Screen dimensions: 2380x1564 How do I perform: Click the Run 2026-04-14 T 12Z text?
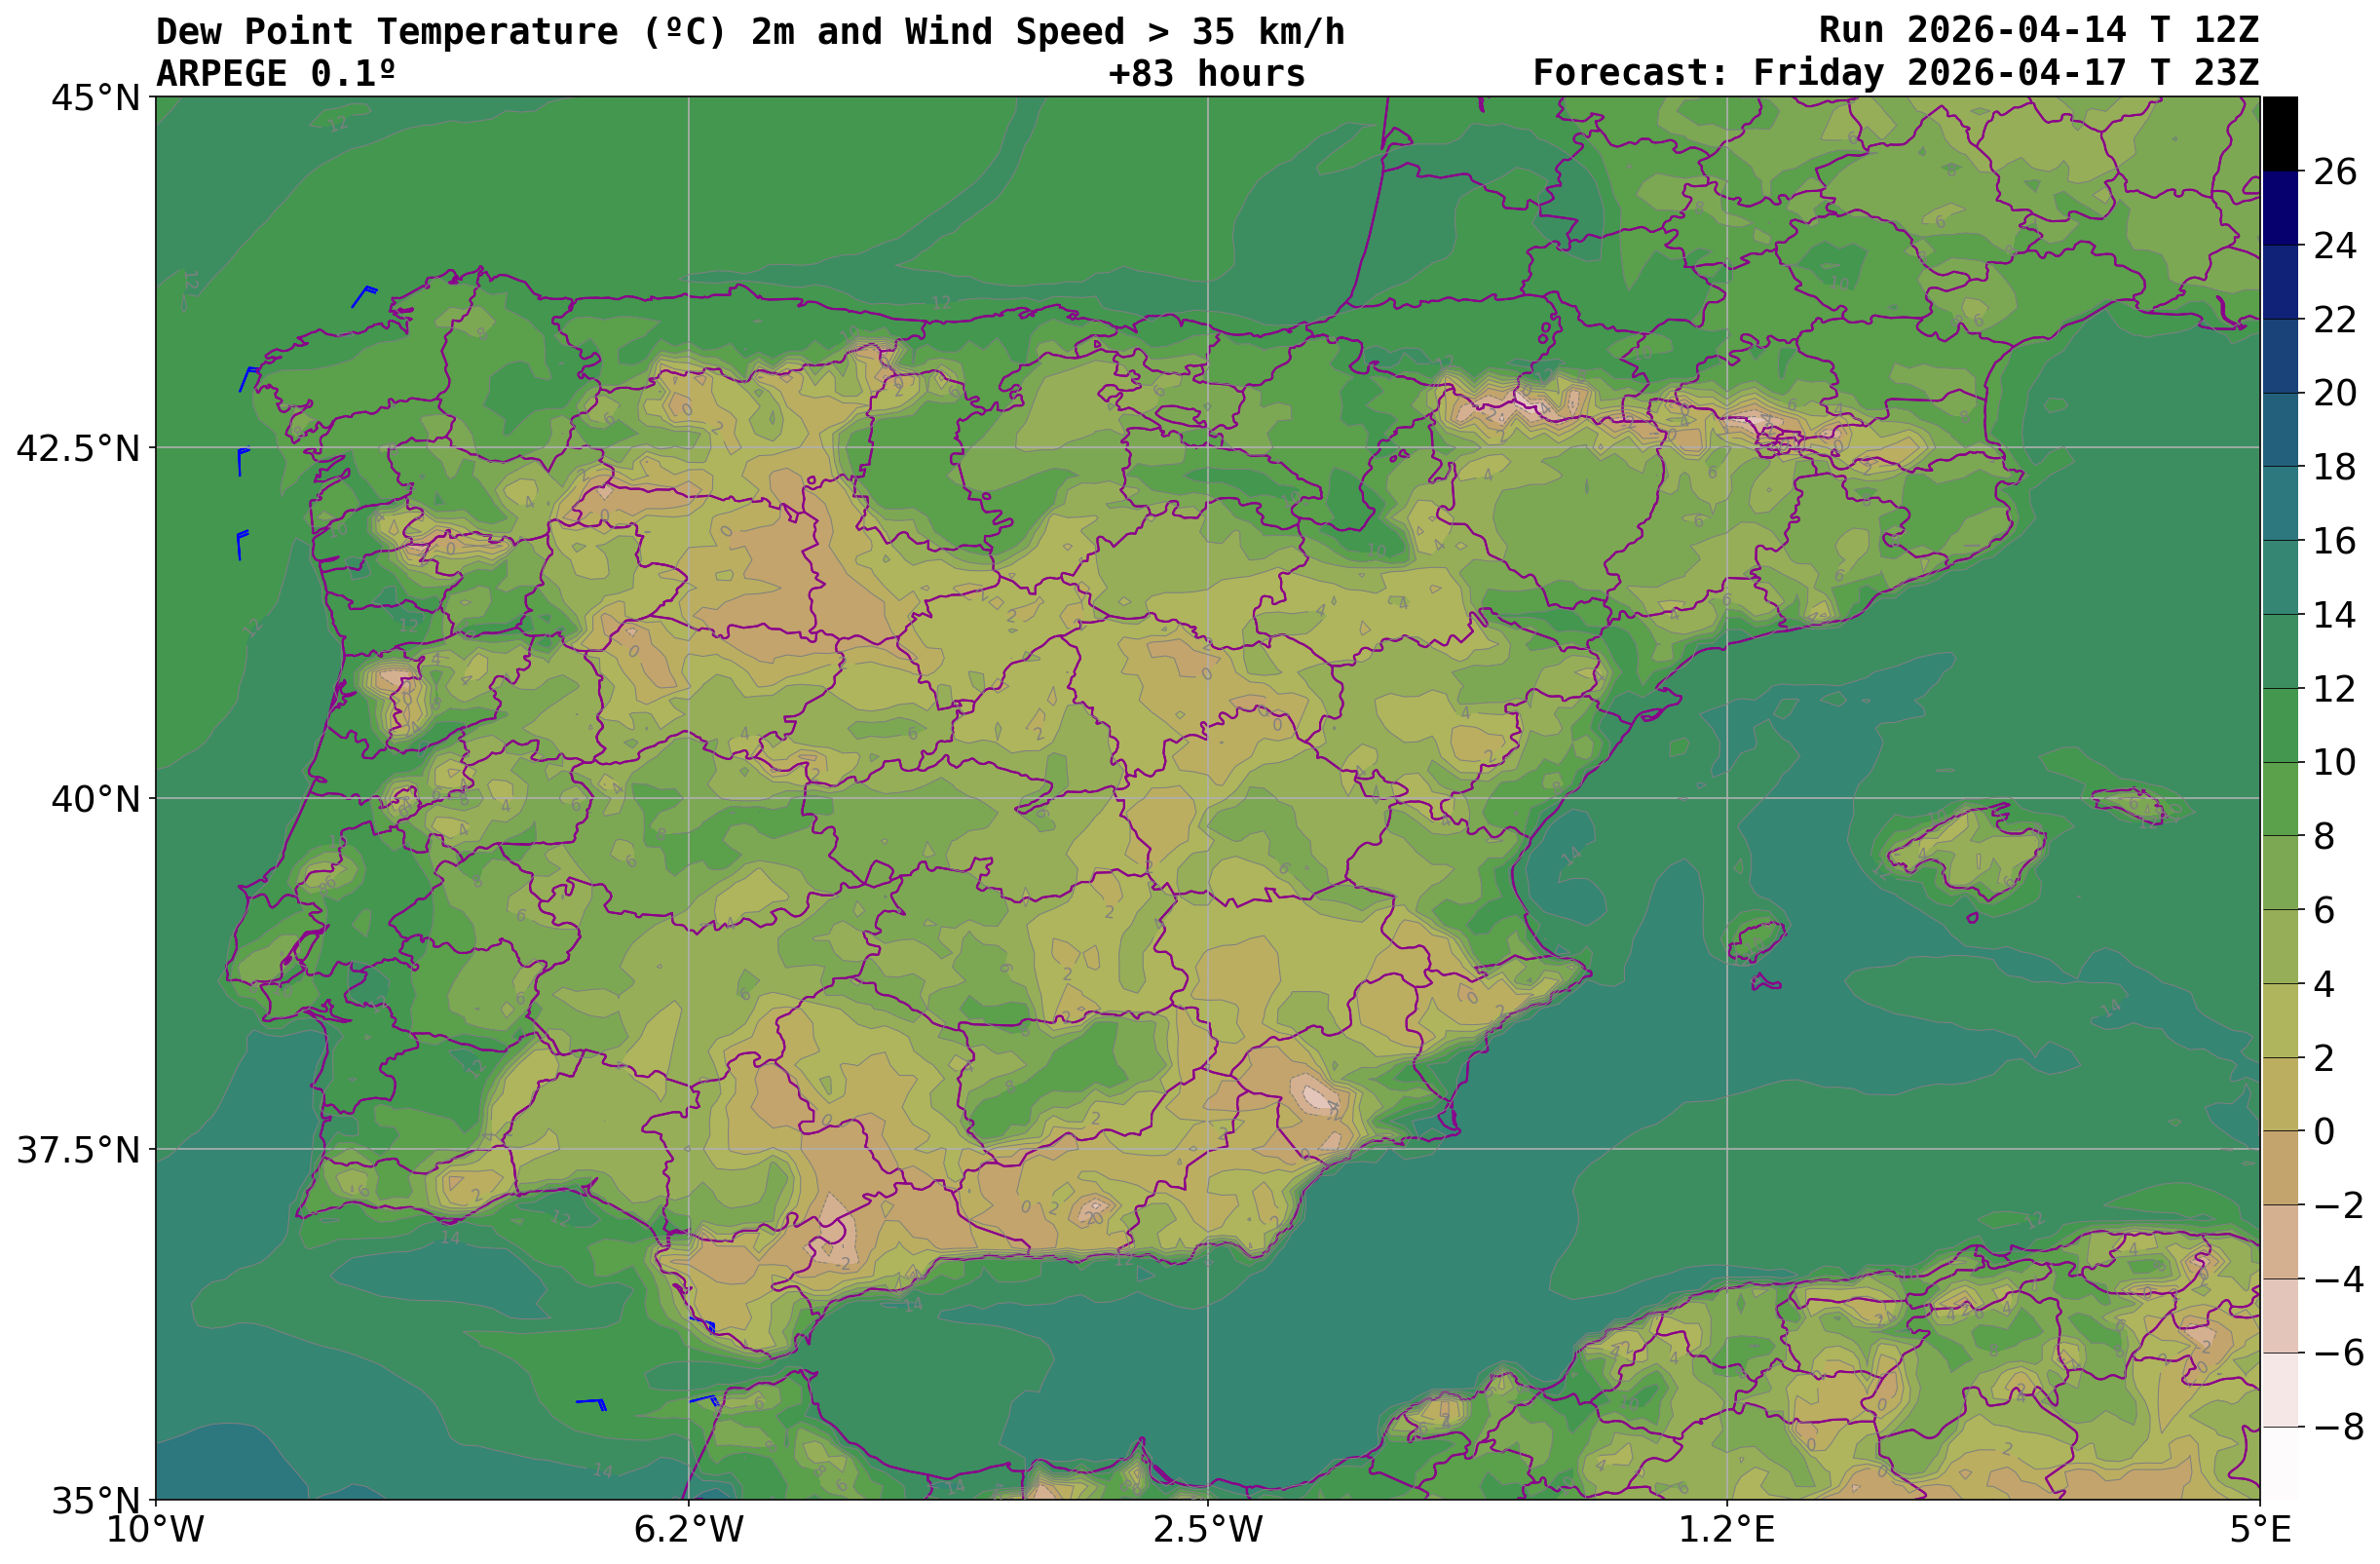click(x=2038, y=30)
